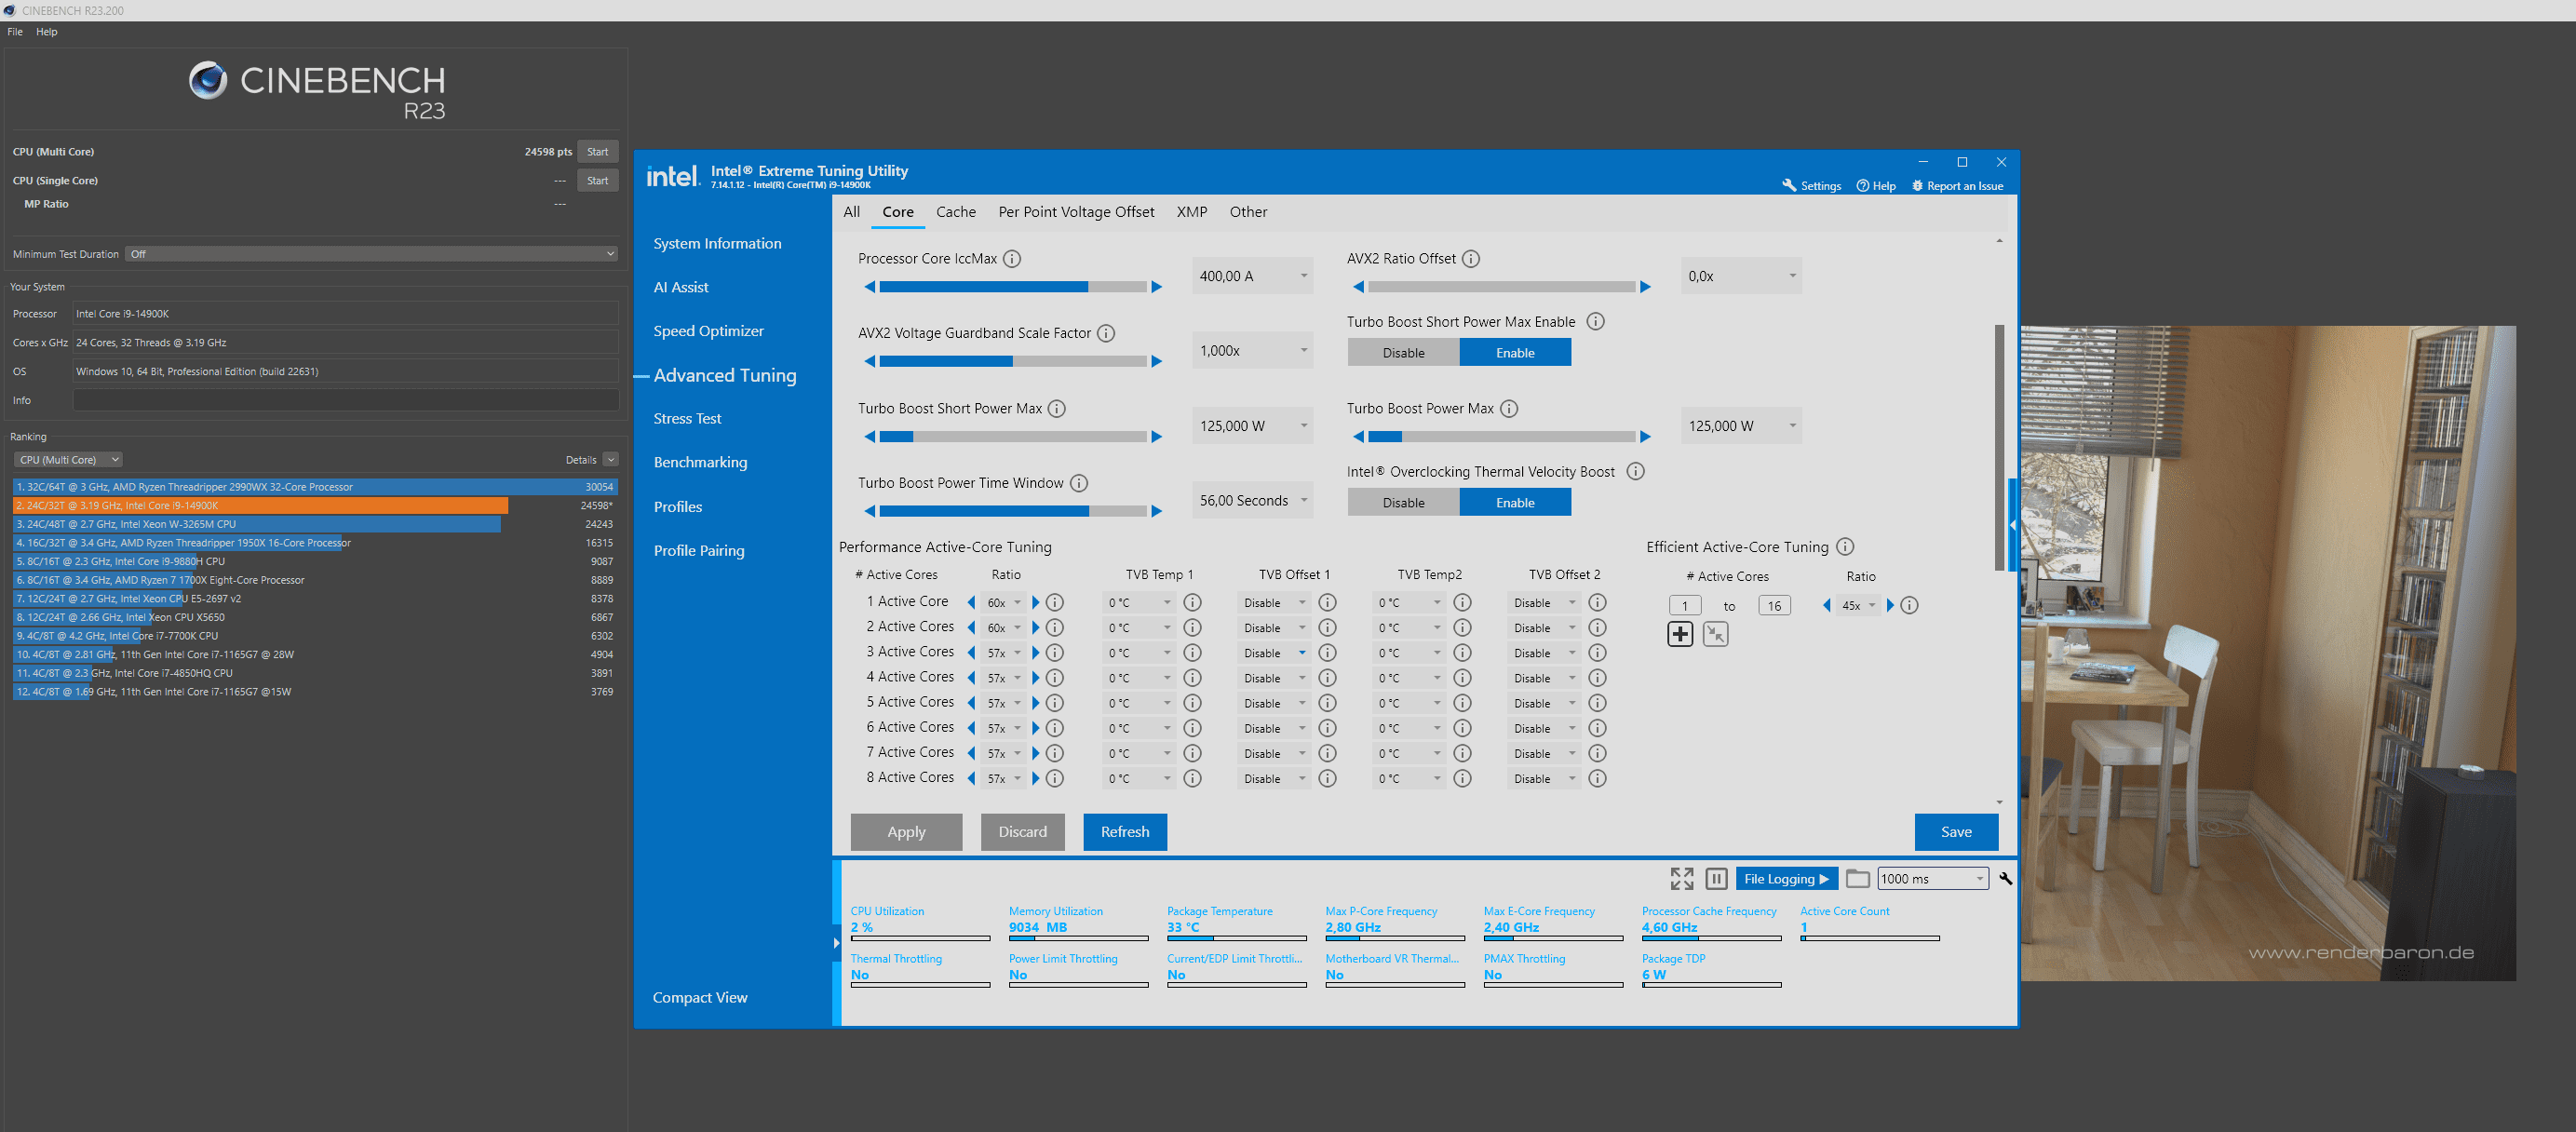Viewport: 2576px width, 1132px height.
Task: Start Cinebench CPU (Multi Core) test
Action: coord(597,152)
